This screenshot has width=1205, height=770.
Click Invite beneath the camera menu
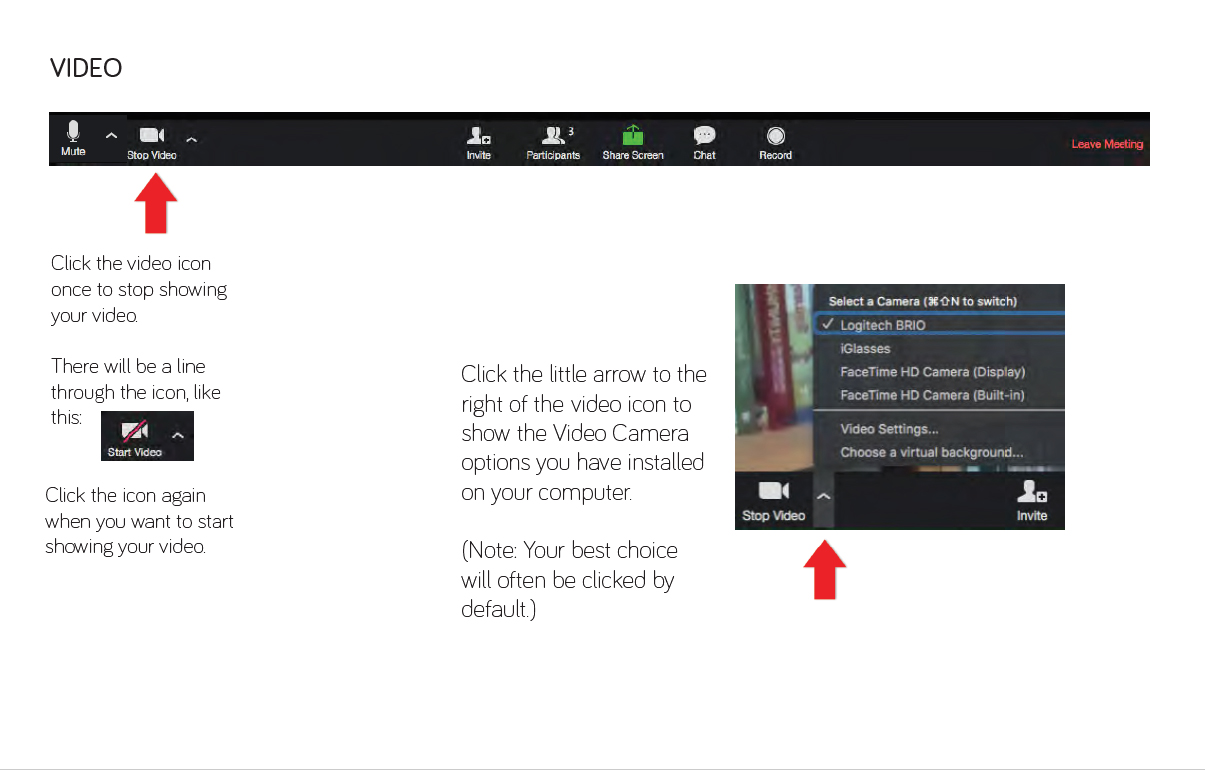[1032, 502]
